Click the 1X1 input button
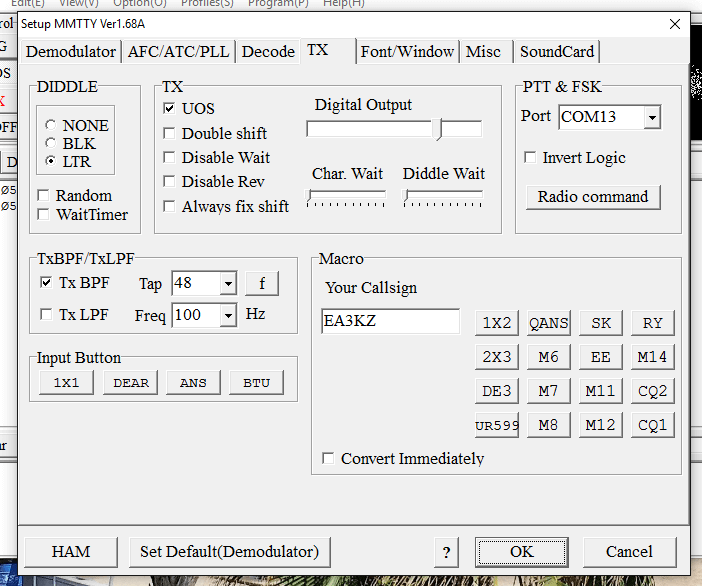 coord(66,383)
